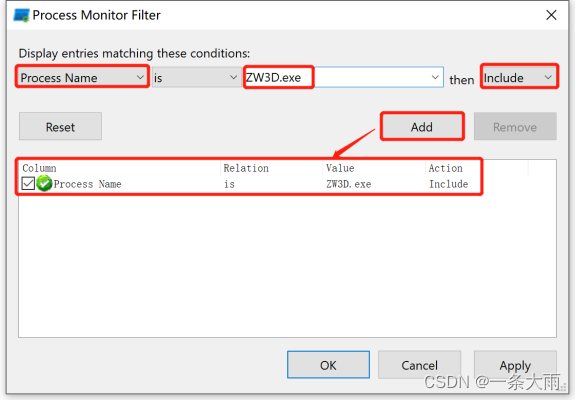Image resolution: width=576 pixels, height=400 pixels.
Task: Click 'Include' action cell in list
Action: [x=449, y=184]
